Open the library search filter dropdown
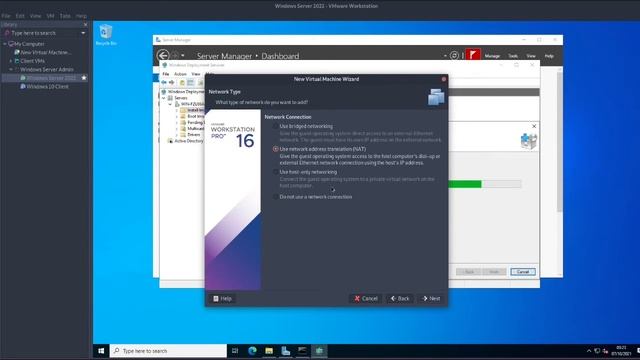The width and height of the screenshot is (640, 360). pyautogui.click(x=83, y=33)
